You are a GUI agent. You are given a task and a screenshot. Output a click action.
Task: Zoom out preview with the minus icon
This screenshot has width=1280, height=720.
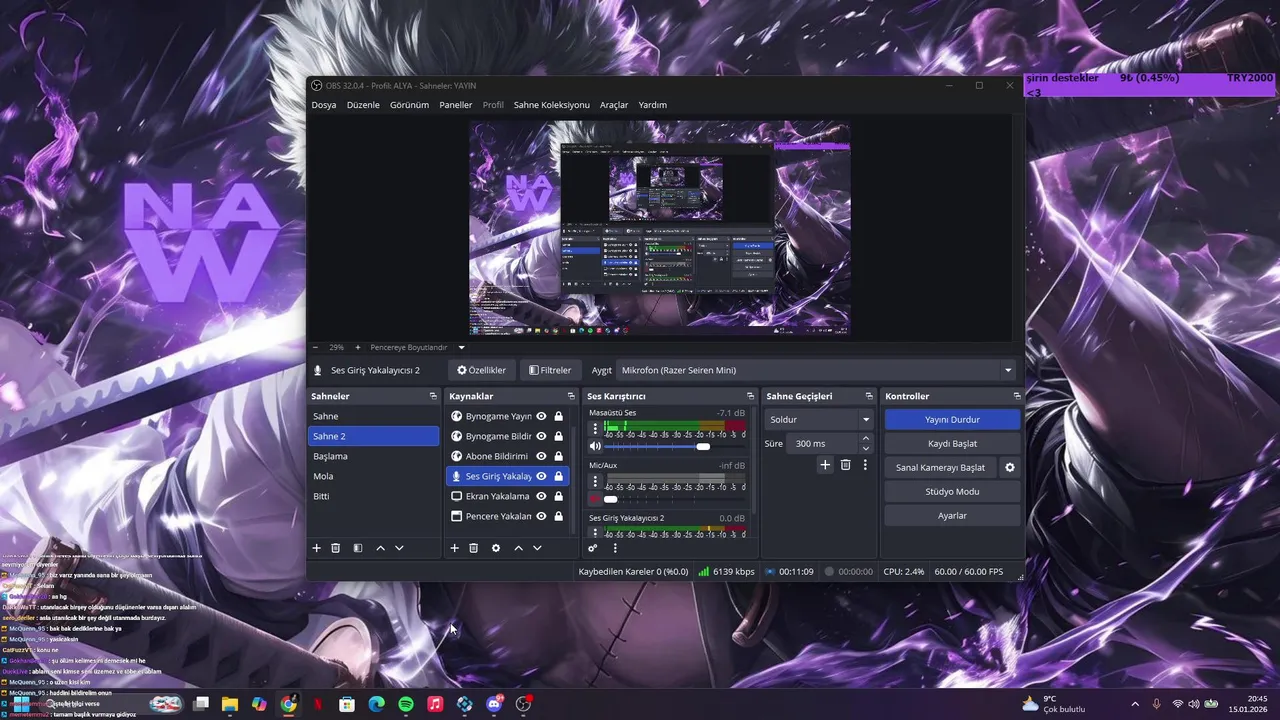point(315,347)
